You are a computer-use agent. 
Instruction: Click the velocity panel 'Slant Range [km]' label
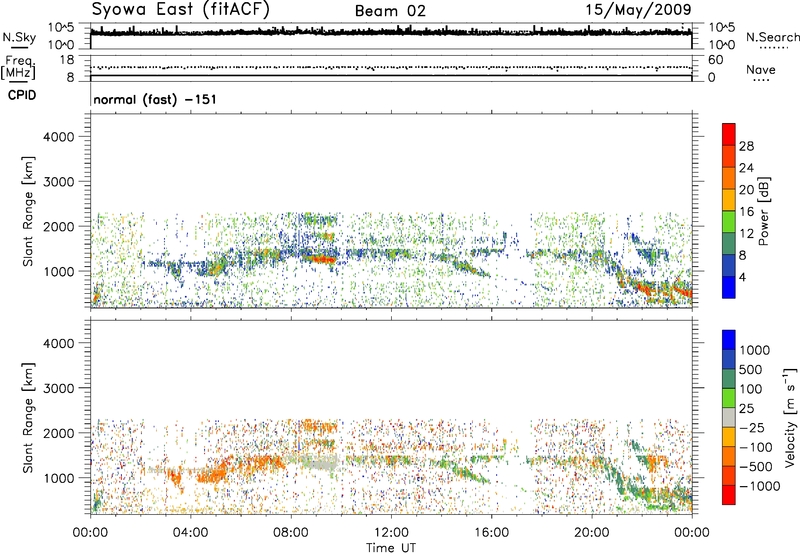click(x=28, y=418)
